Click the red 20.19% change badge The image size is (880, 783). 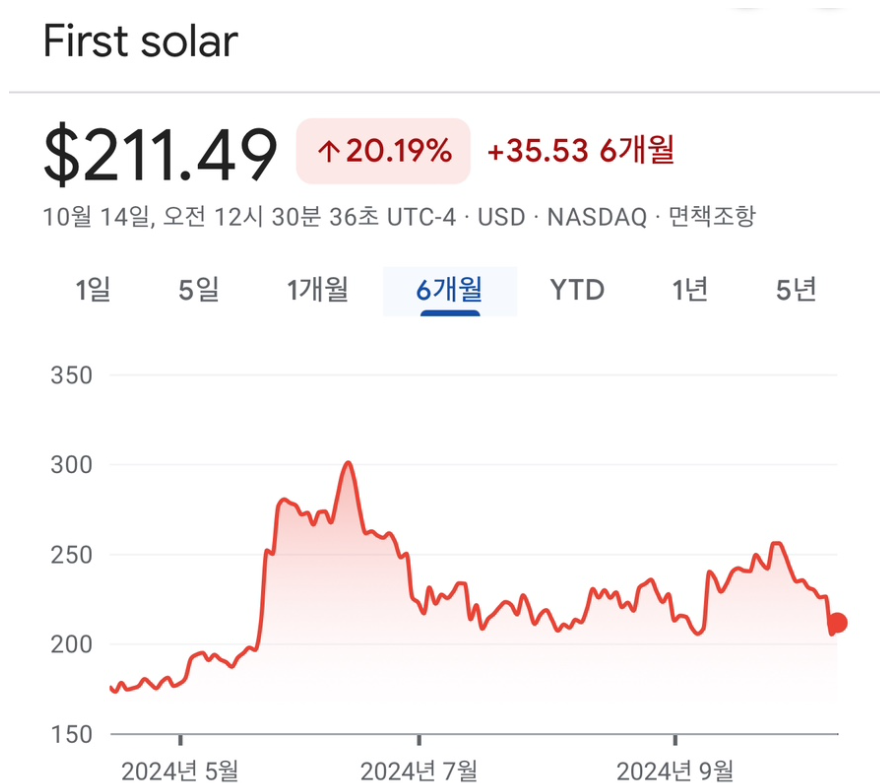point(383,150)
